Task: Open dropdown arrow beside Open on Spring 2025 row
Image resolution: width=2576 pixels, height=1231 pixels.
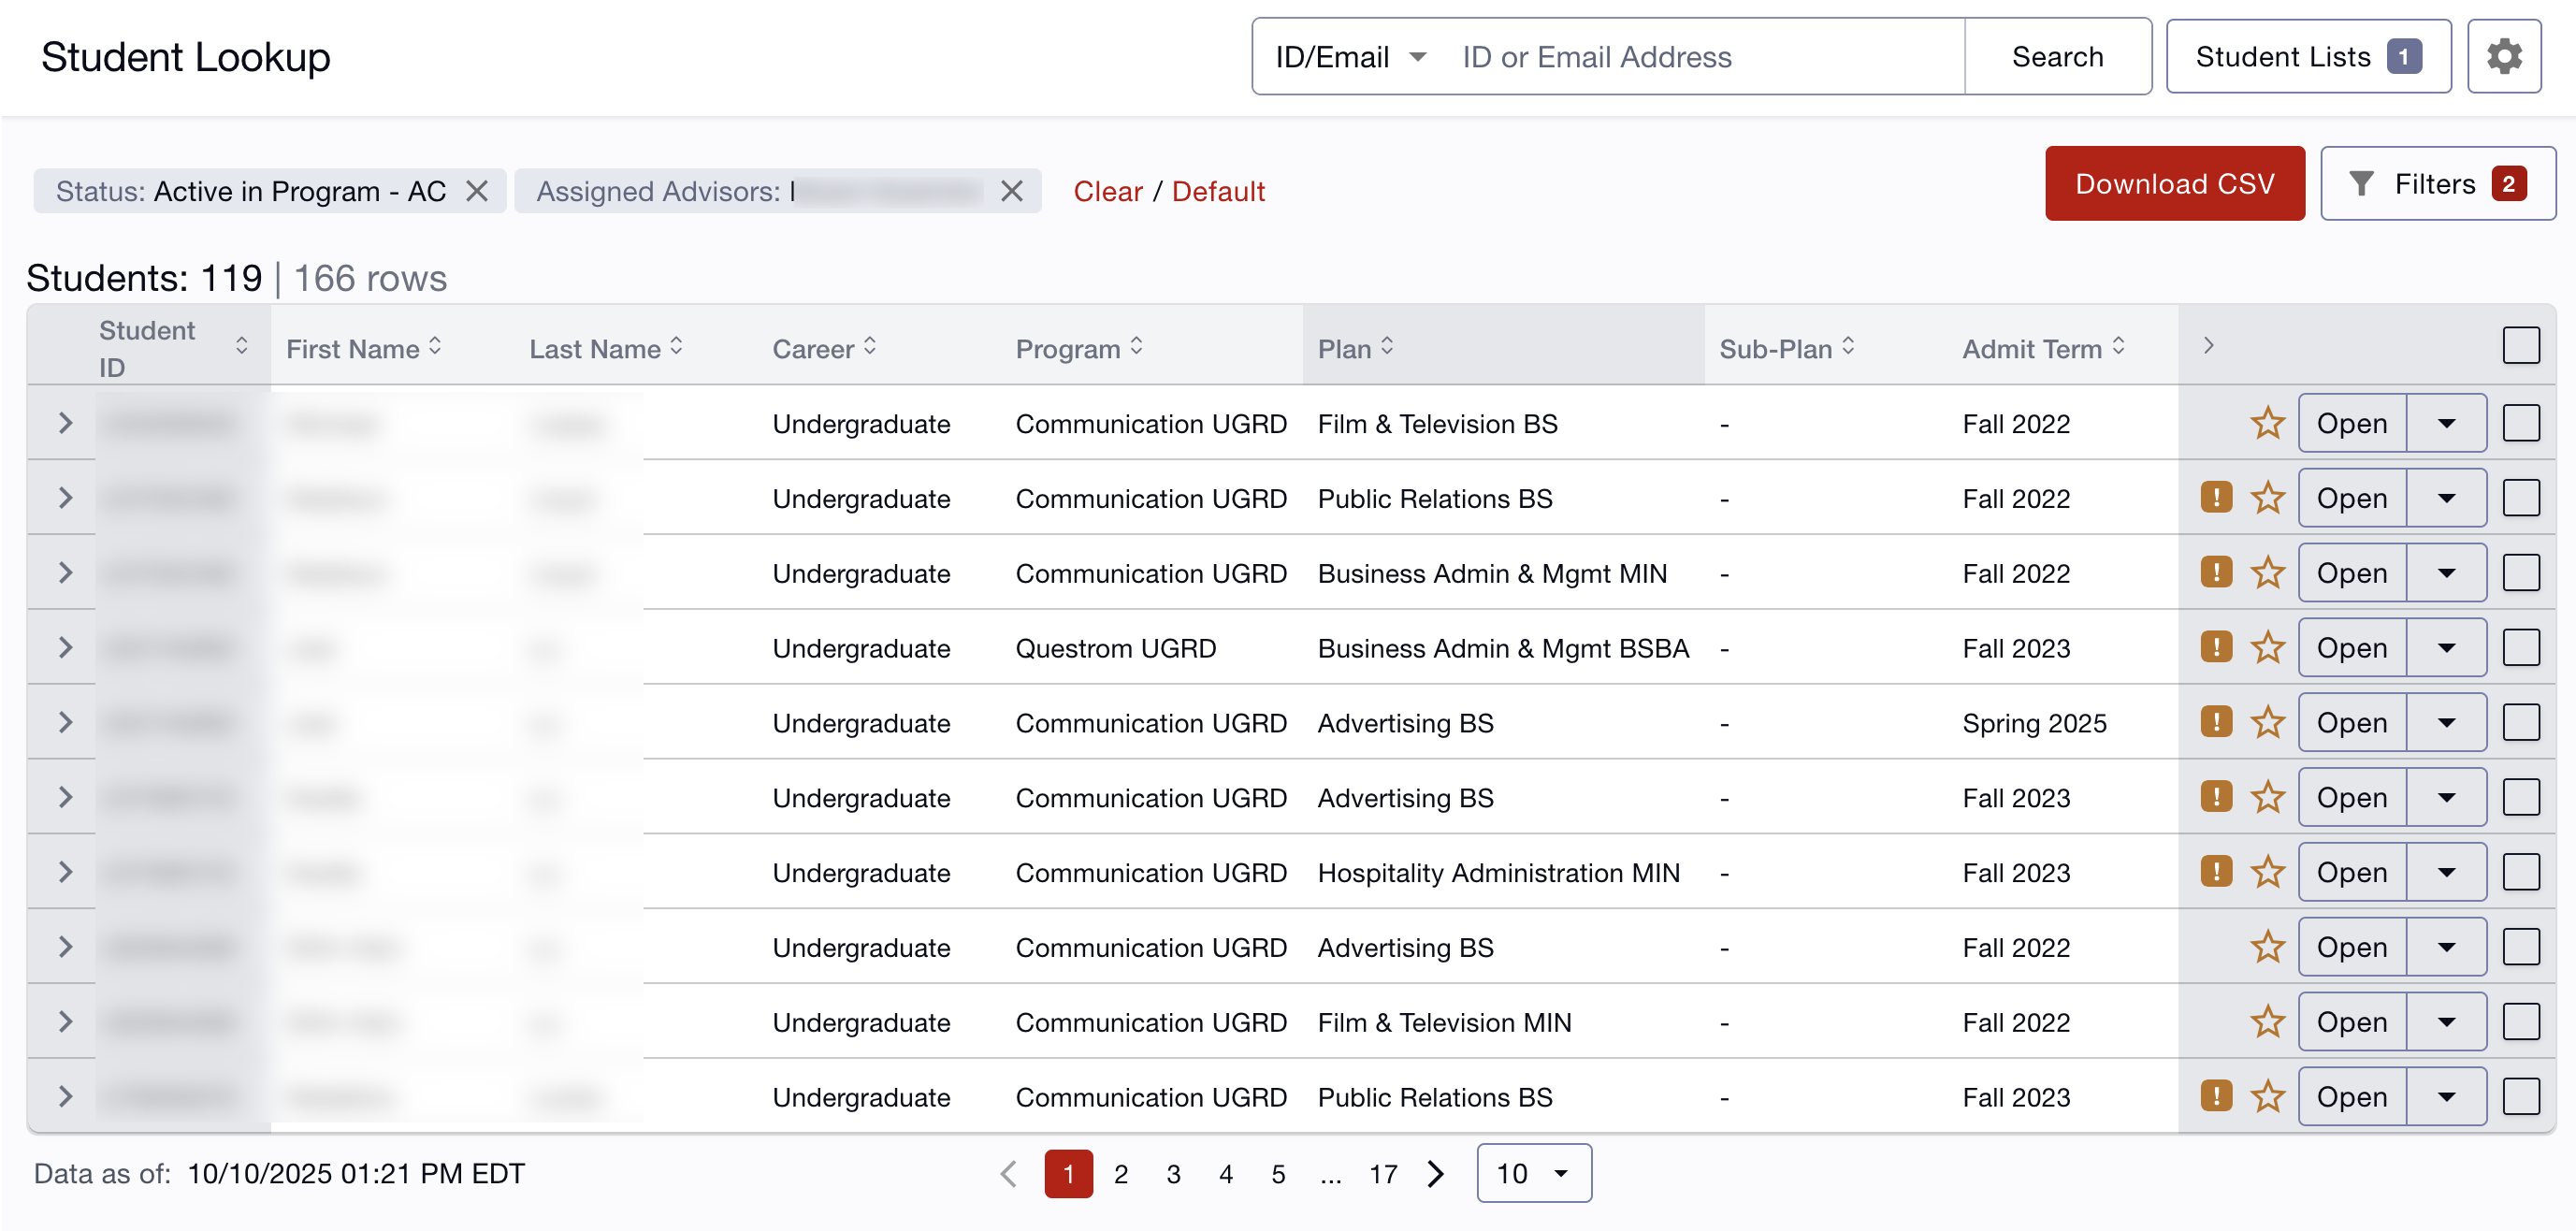Action: 2446,723
